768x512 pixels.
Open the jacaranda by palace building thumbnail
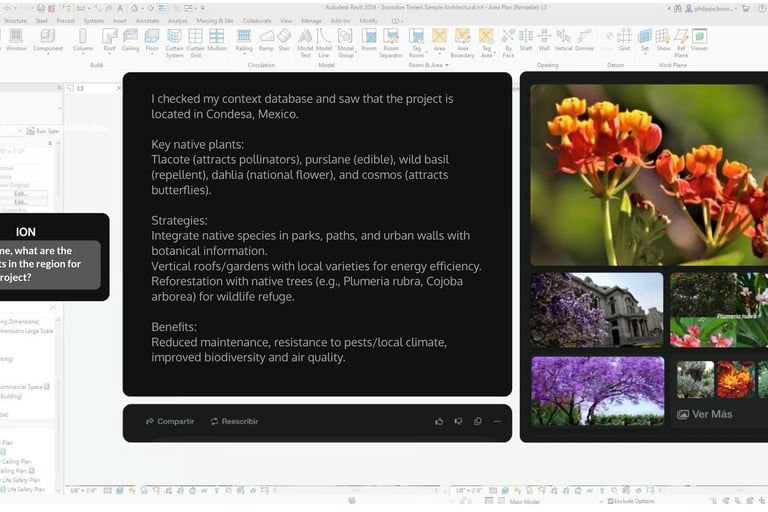click(597, 310)
